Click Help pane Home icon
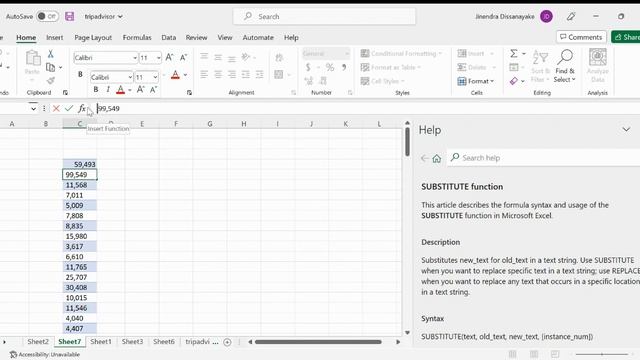 437,158
